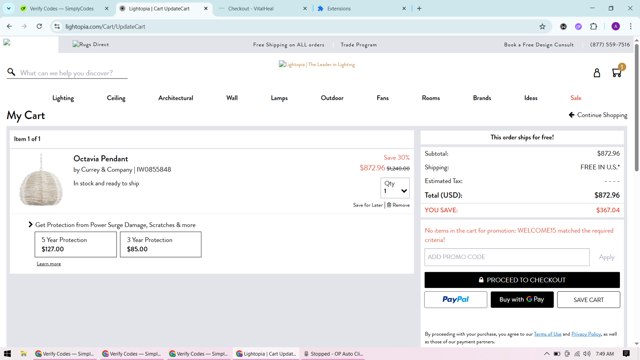Click the Octavia Pendant product title
Image resolution: width=640 pixels, height=360 pixels.
coord(100,159)
